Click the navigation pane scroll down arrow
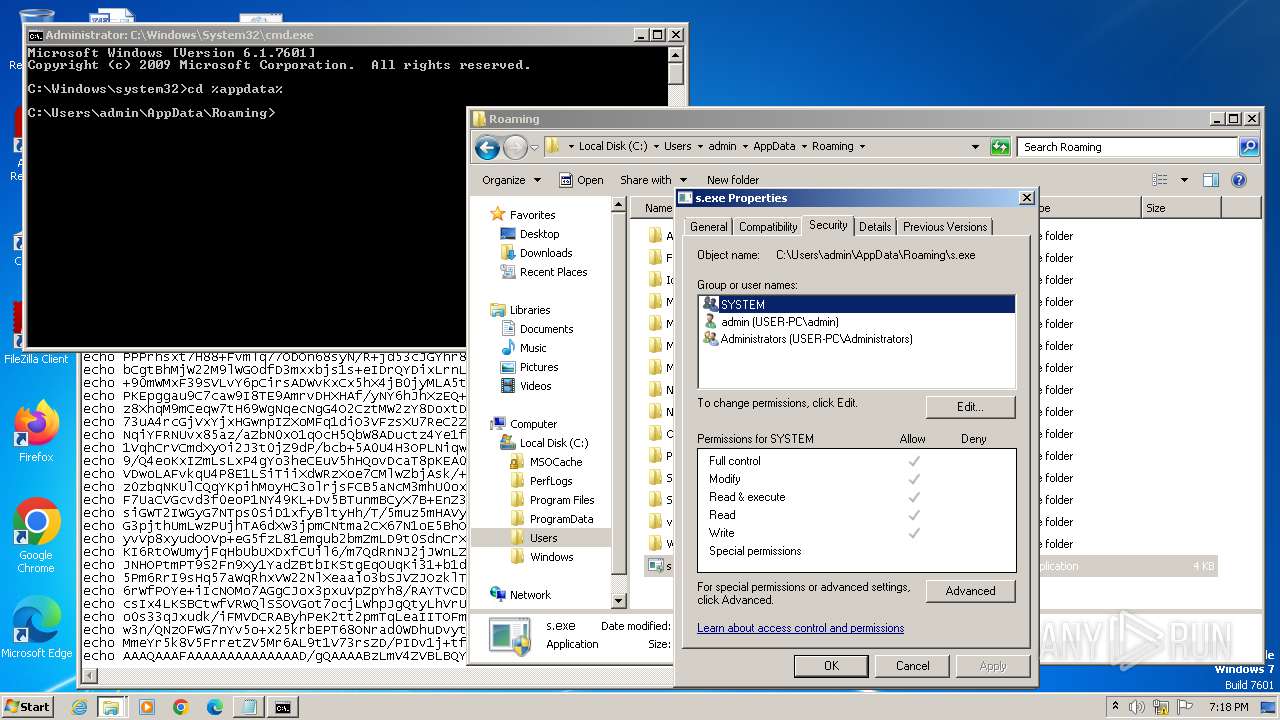 click(x=619, y=601)
